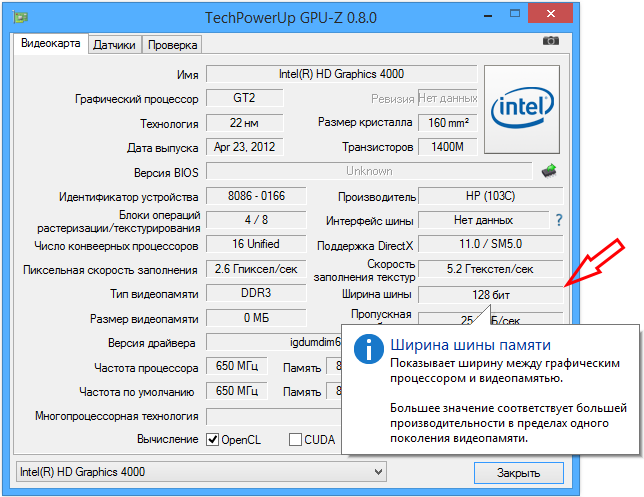Click the Закрыть button

tap(518, 473)
